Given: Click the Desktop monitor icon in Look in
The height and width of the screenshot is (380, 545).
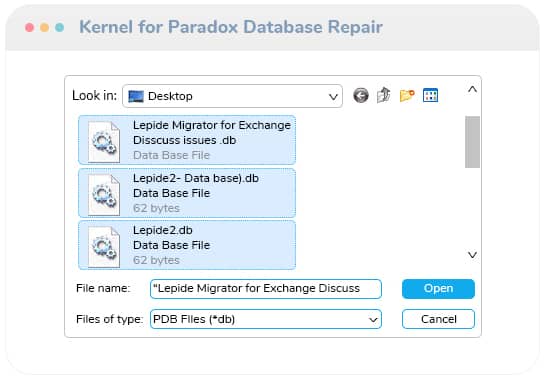Looking at the screenshot, I should pos(136,96).
